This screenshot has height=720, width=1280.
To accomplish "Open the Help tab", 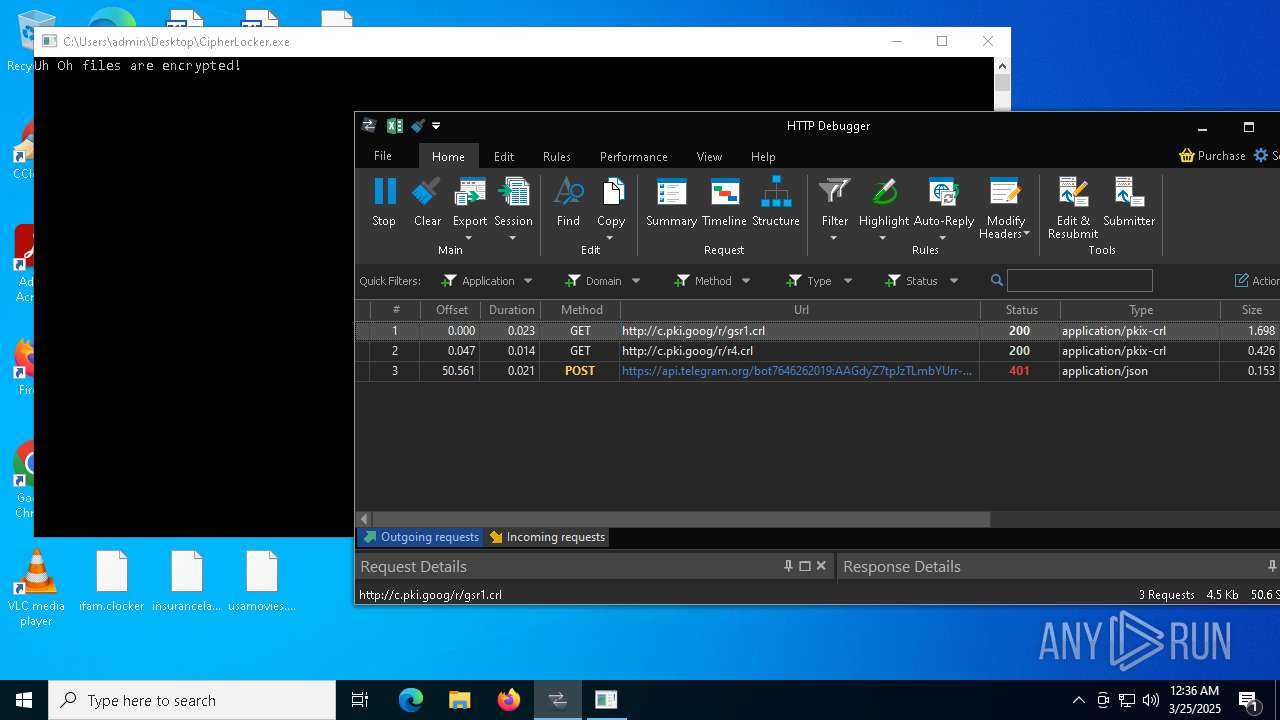I will point(763,156).
